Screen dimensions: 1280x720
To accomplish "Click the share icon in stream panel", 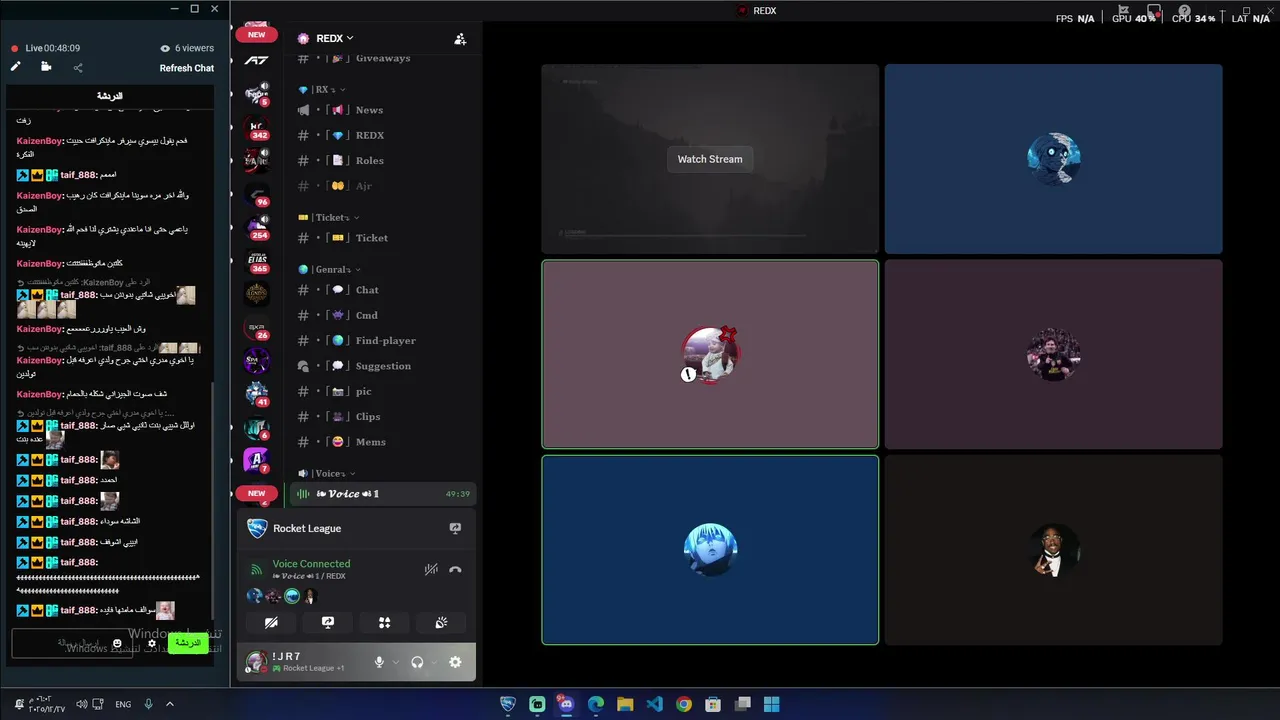I will coord(78,68).
